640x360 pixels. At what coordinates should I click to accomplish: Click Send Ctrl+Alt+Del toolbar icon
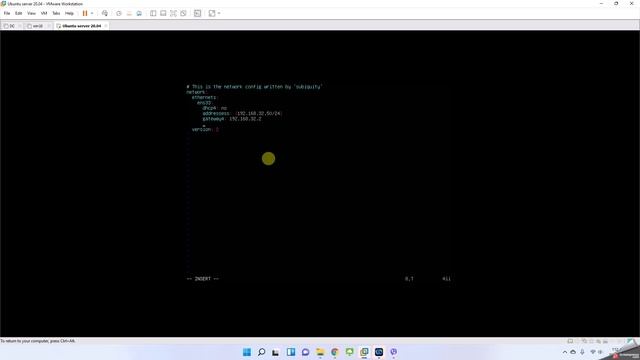click(105, 13)
